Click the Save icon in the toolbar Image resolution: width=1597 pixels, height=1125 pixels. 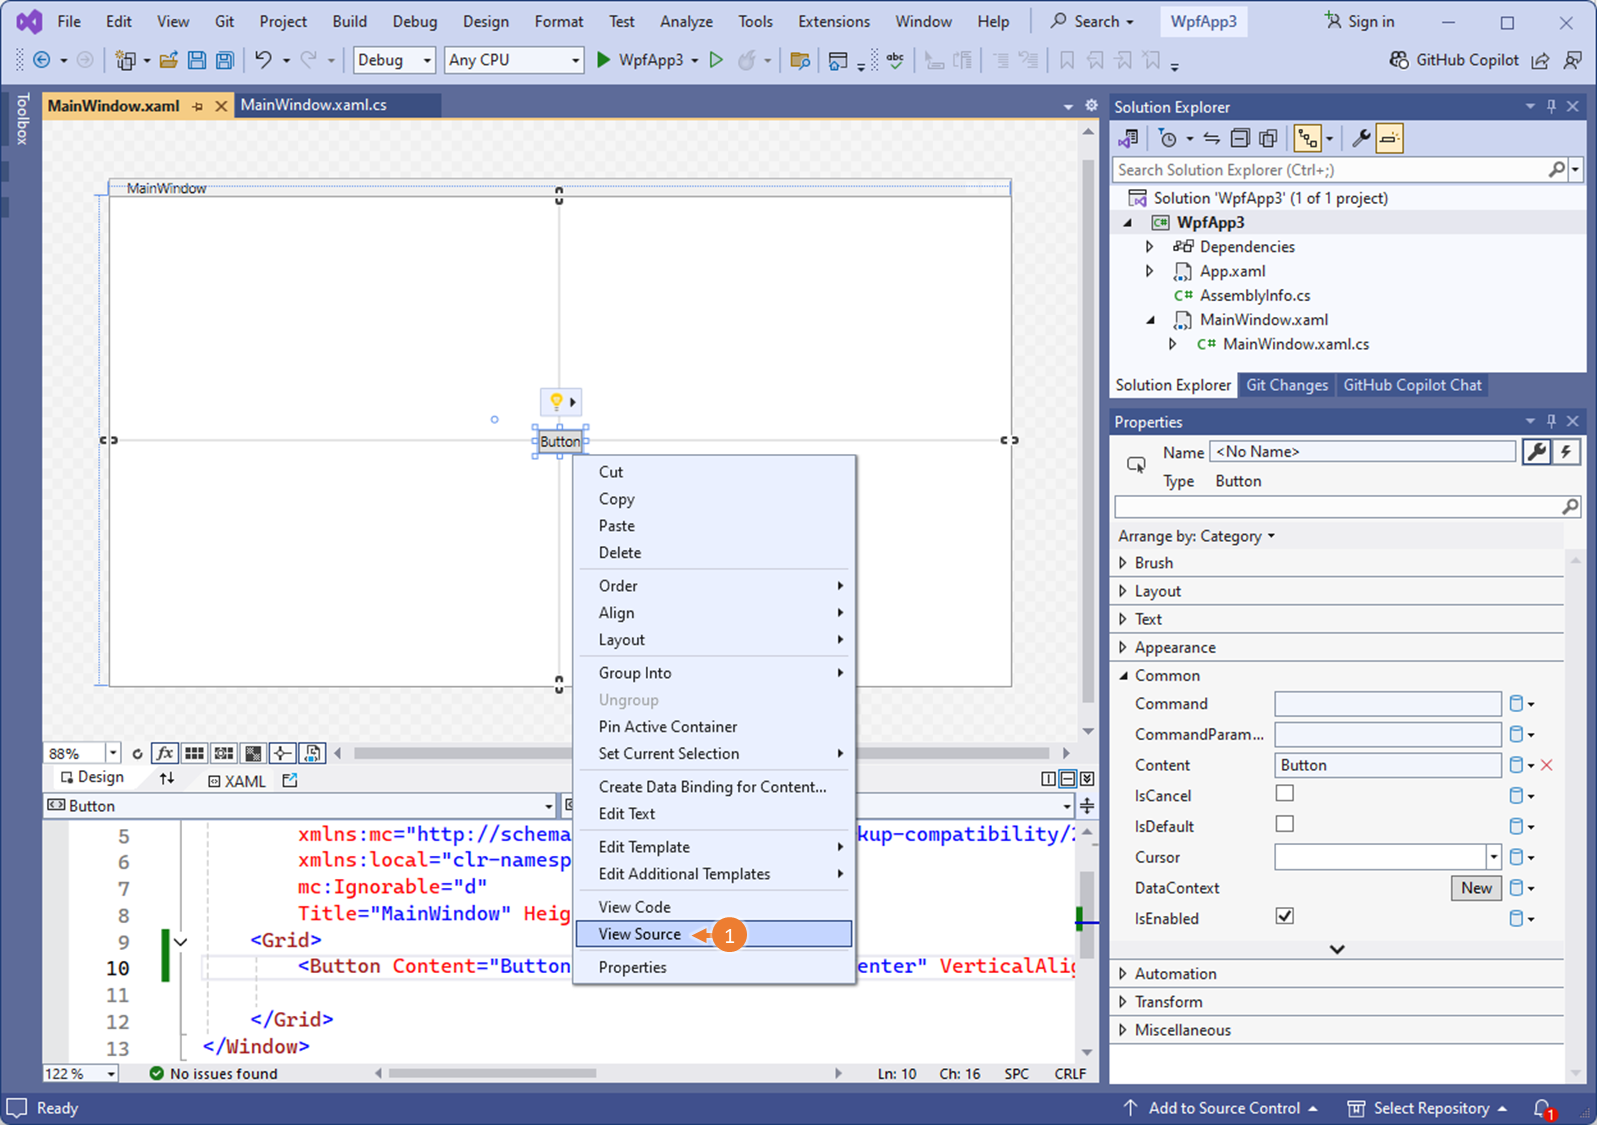coord(197,60)
